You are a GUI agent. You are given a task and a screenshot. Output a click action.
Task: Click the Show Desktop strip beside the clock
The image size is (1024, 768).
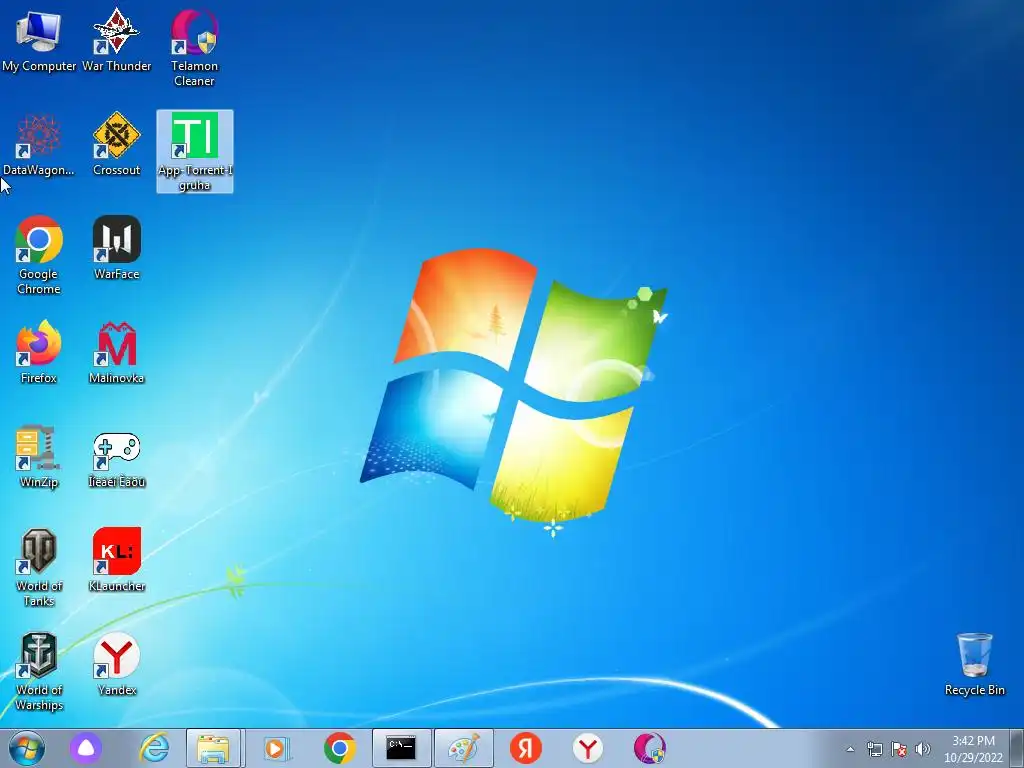1017,748
